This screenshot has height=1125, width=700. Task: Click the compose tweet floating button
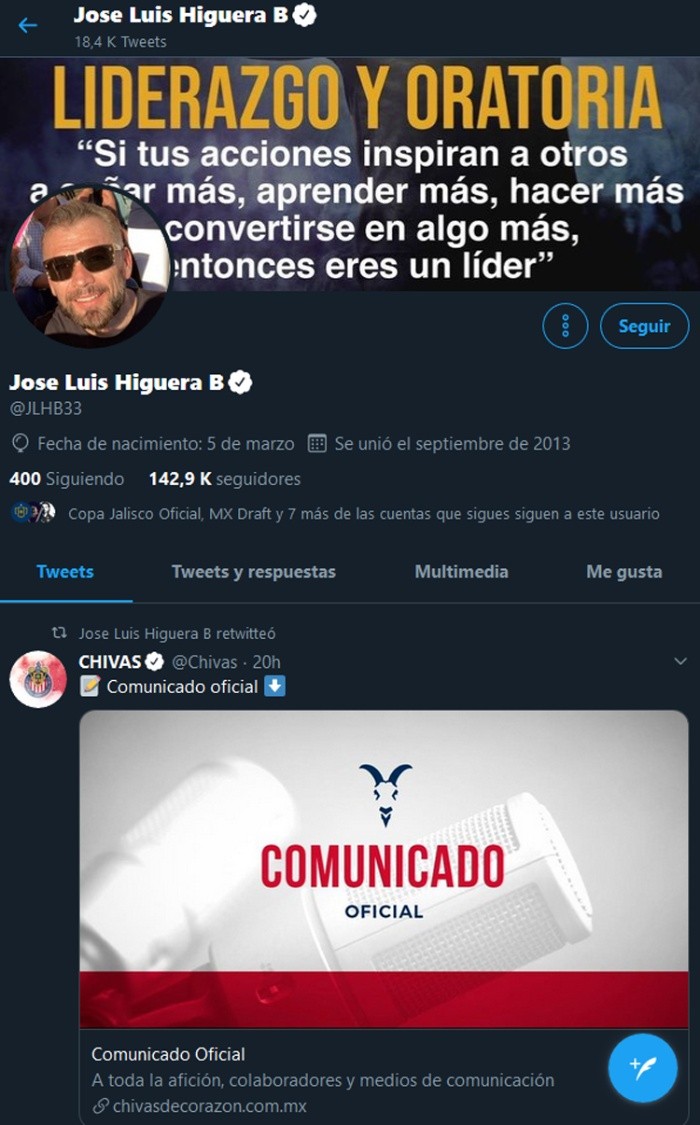tap(643, 1068)
